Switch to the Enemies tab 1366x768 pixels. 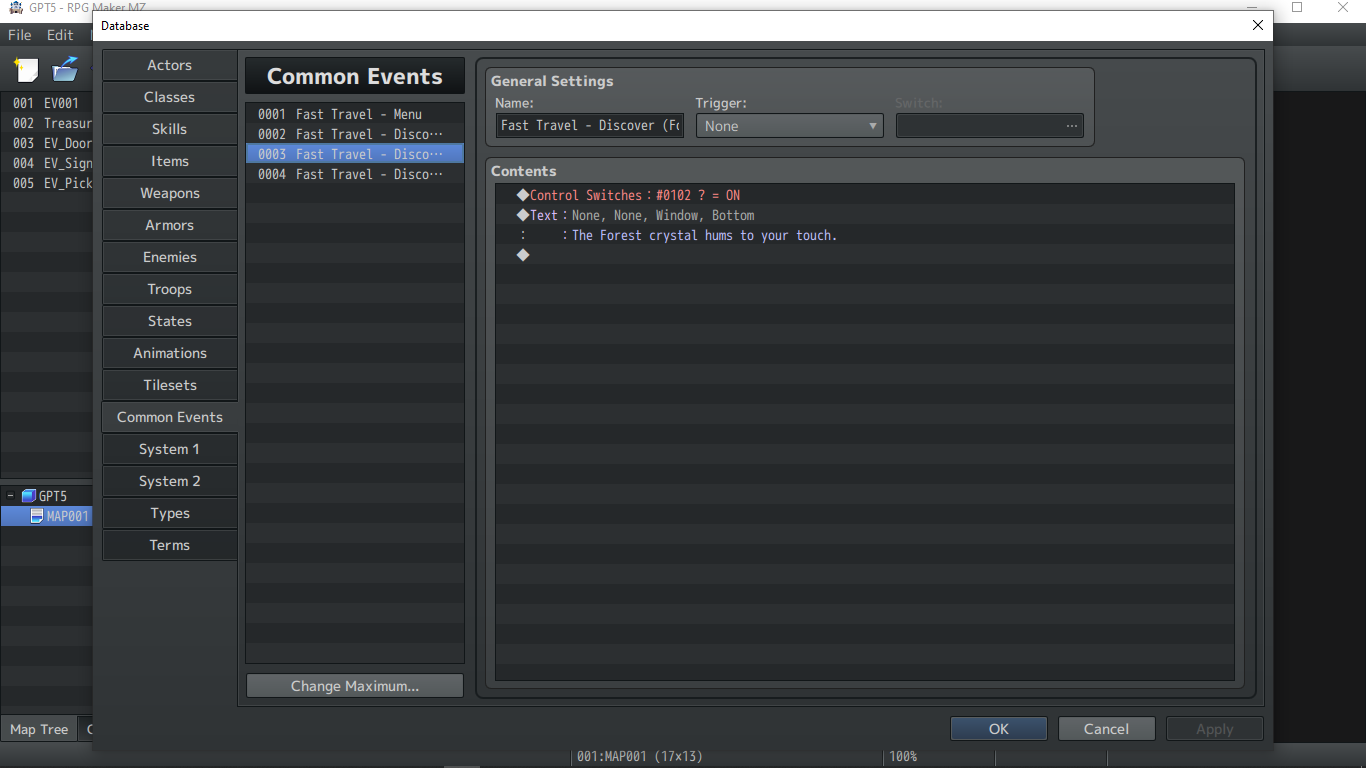pos(170,257)
